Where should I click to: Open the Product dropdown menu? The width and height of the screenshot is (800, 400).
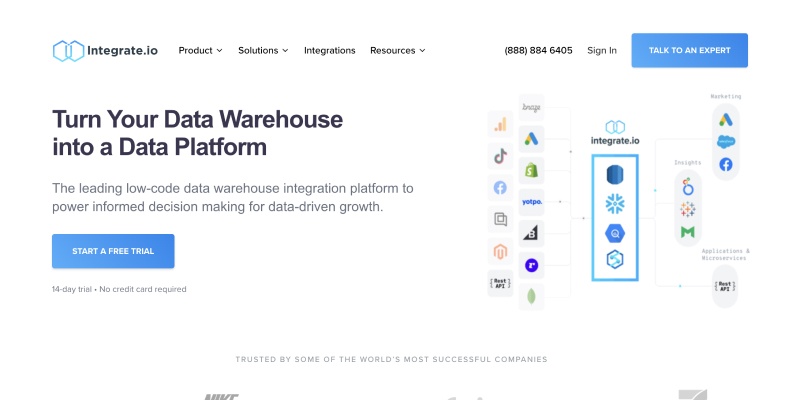201,51
